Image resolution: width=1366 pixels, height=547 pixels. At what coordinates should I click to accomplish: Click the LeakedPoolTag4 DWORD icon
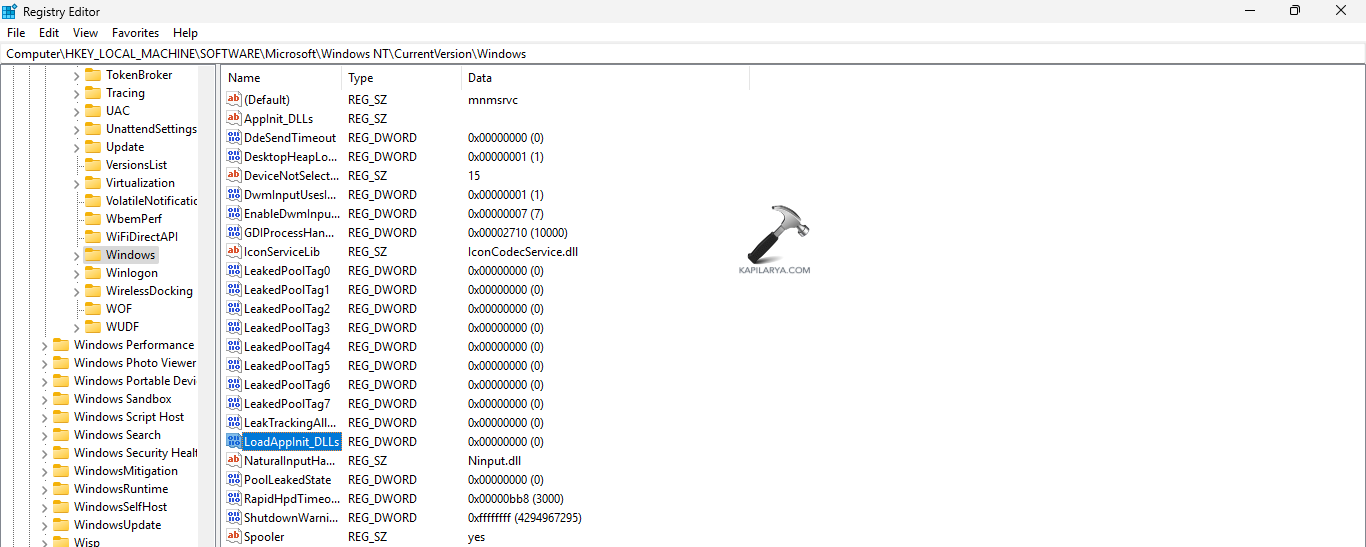234,346
